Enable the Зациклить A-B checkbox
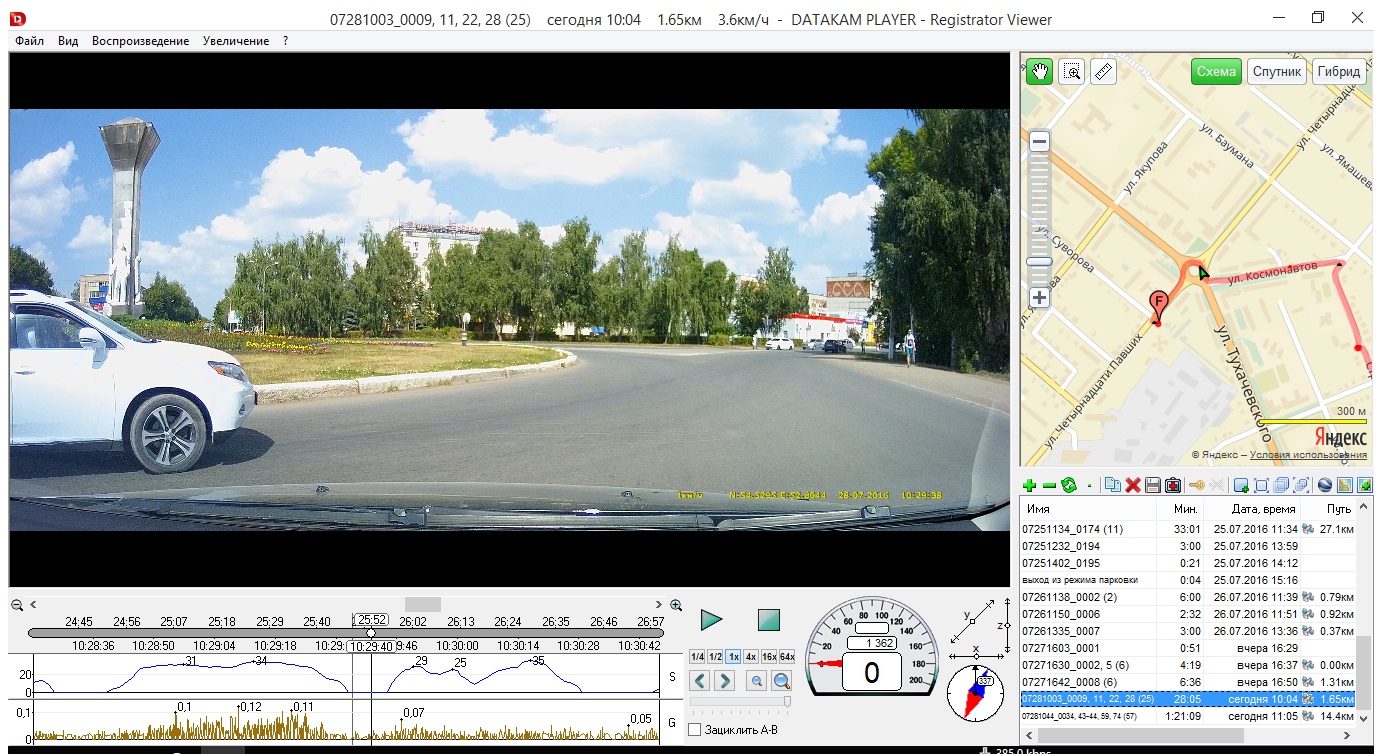 (695, 730)
